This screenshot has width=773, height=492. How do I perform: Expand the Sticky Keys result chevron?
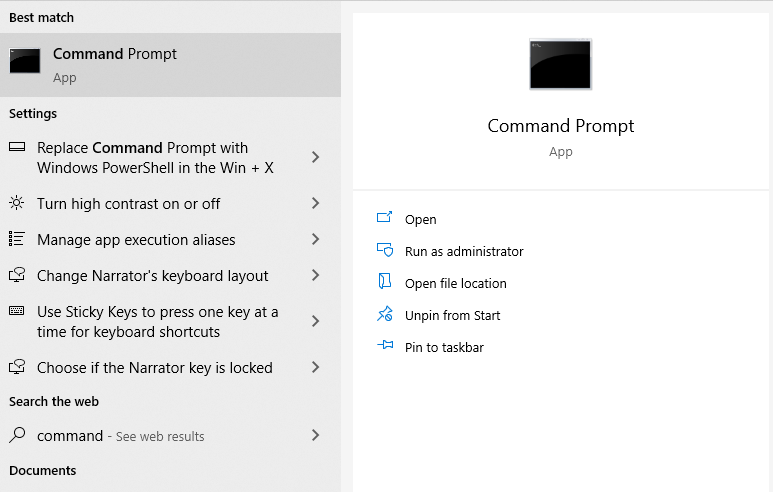click(x=315, y=321)
